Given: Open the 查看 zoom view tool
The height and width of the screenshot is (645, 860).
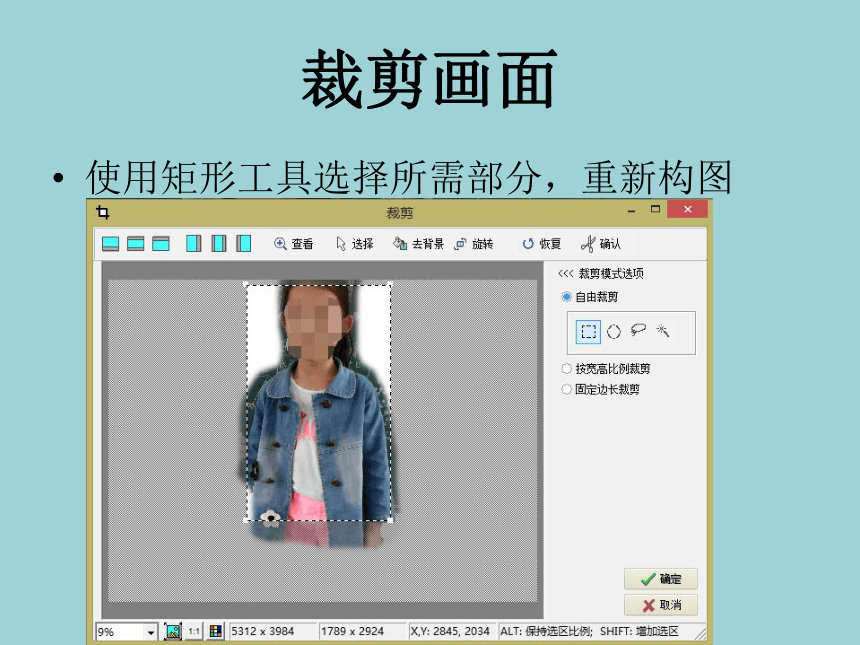Looking at the screenshot, I should (293, 244).
